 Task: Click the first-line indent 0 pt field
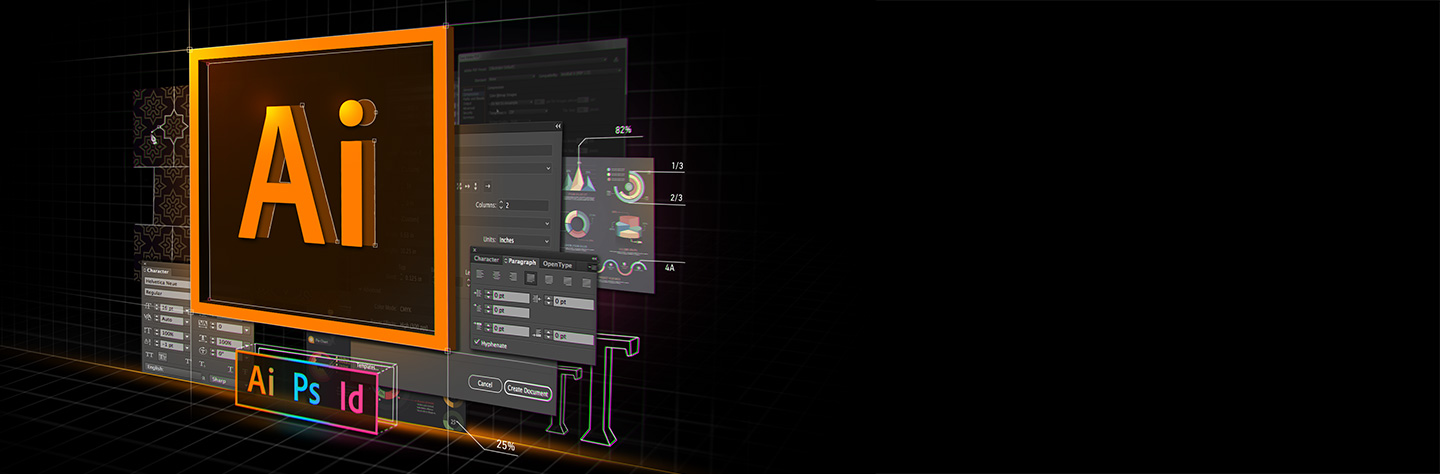click(511, 311)
